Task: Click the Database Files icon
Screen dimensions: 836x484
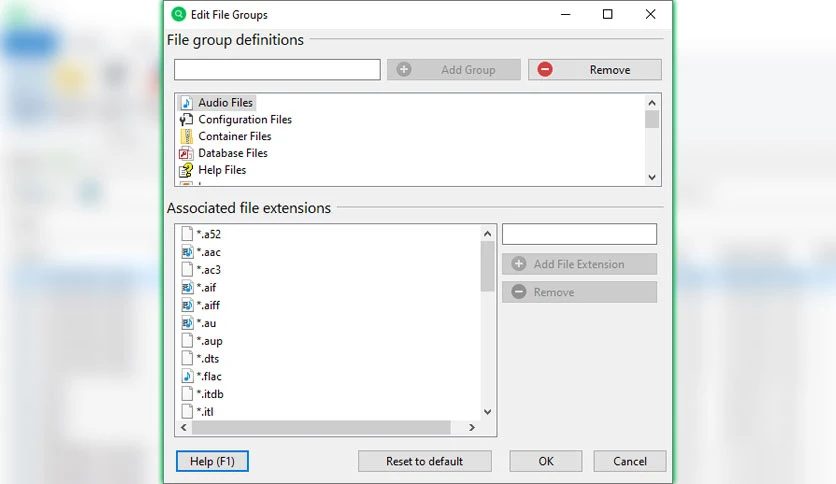Action: coord(186,154)
